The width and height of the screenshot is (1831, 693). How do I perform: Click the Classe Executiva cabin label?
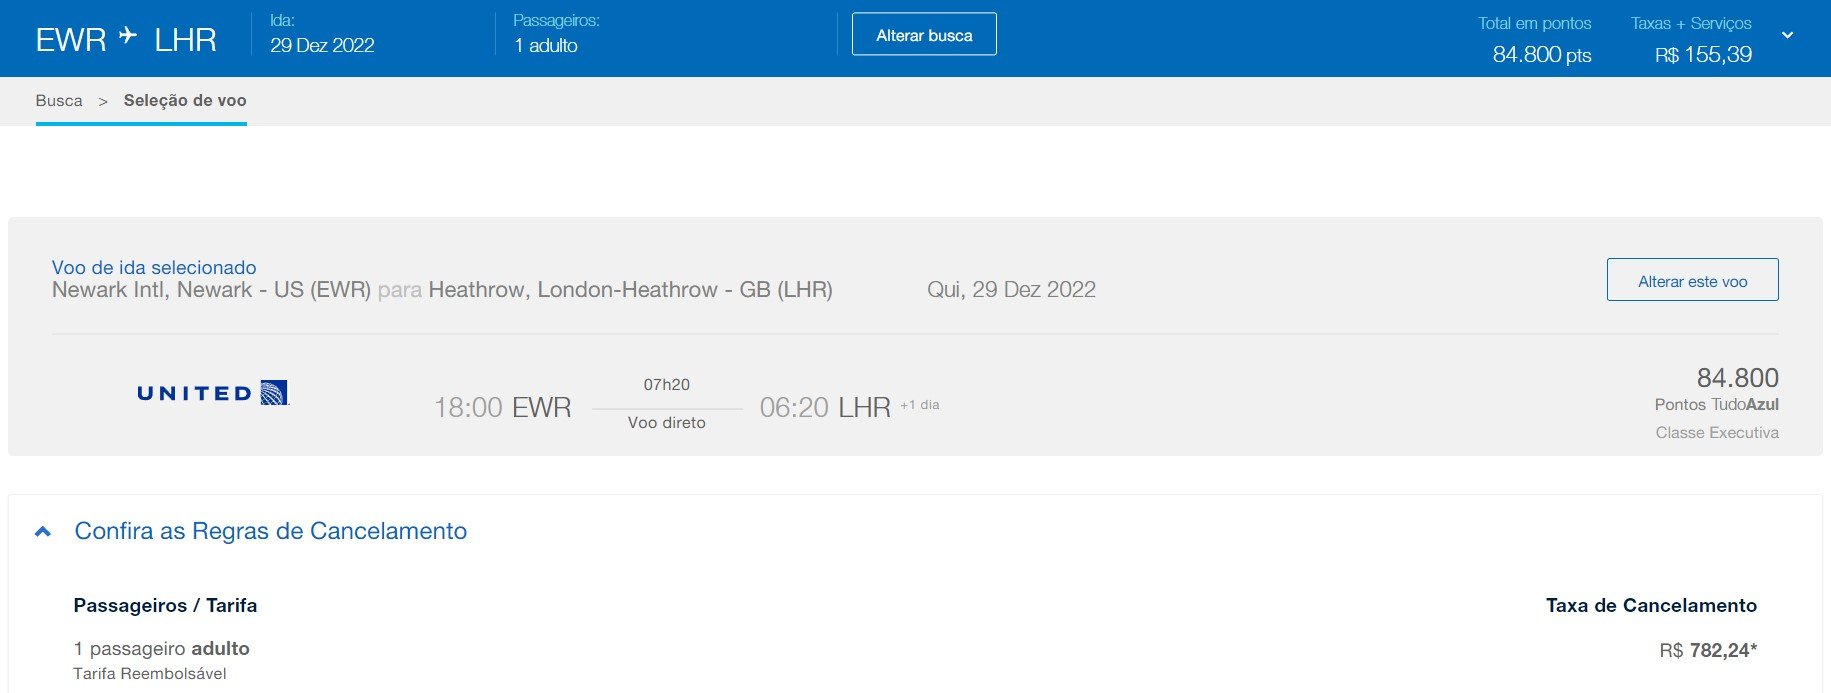(1716, 433)
